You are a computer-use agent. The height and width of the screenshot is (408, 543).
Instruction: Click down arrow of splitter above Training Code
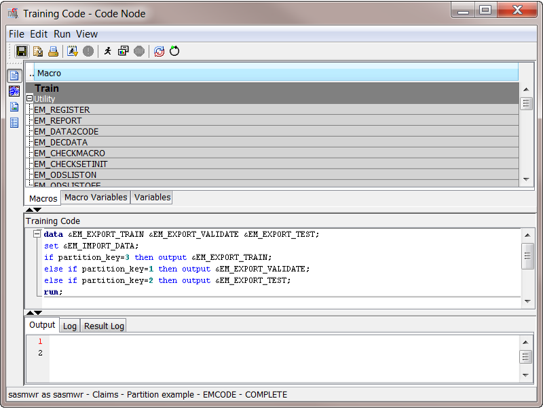click(x=37, y=210)
